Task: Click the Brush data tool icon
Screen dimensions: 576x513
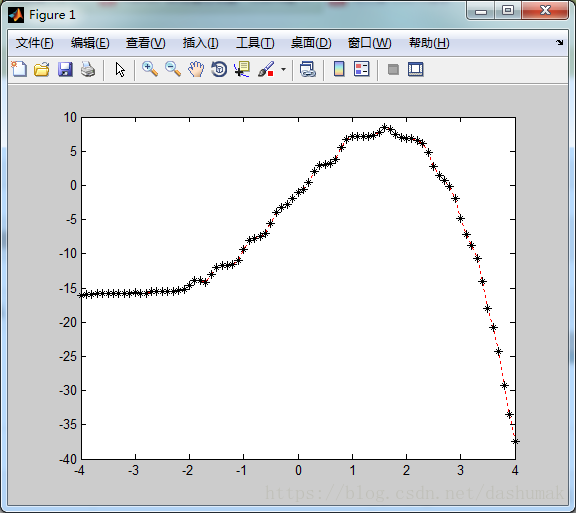Action: pyautogui.click(x=266, y=69)
